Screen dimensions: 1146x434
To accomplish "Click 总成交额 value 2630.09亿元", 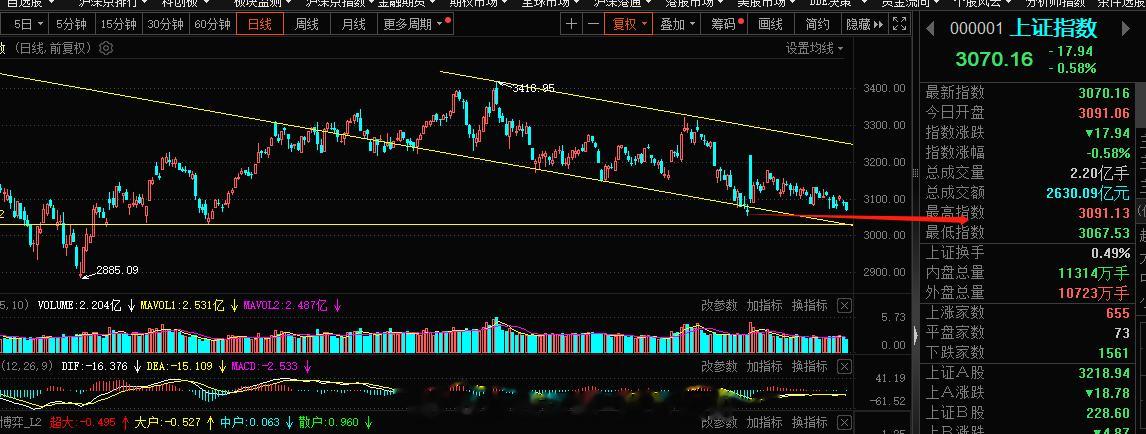I will [1088, 194].
